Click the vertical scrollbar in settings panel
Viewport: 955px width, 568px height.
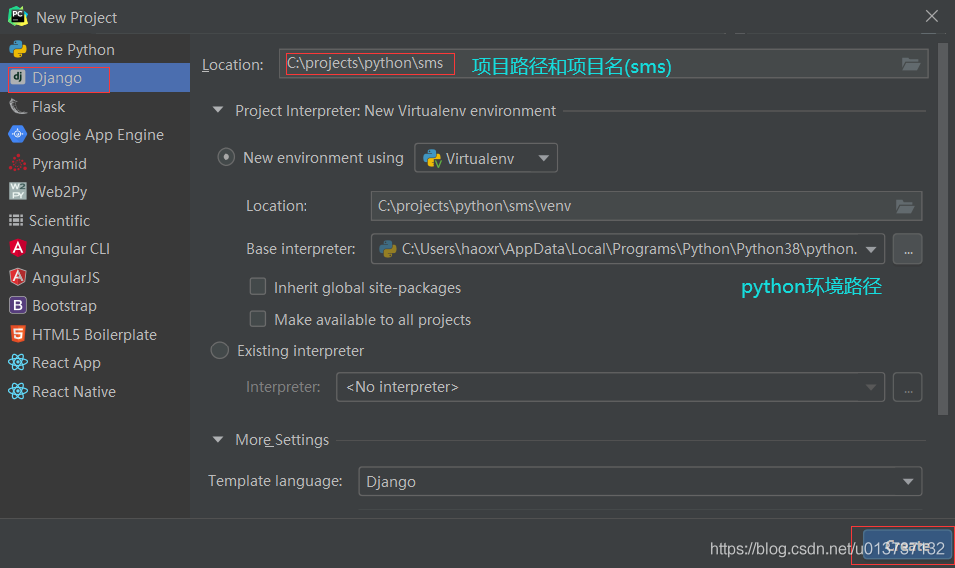(943, 228)
